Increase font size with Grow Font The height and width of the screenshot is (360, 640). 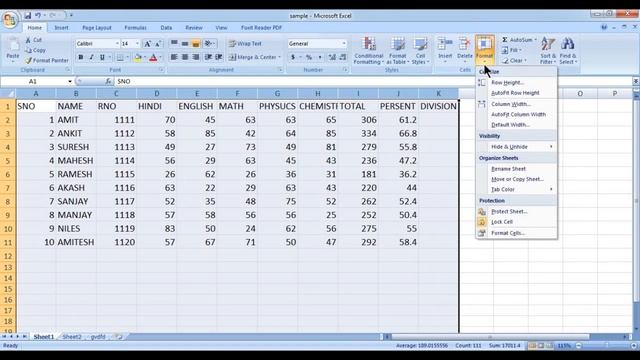(147, 44)
